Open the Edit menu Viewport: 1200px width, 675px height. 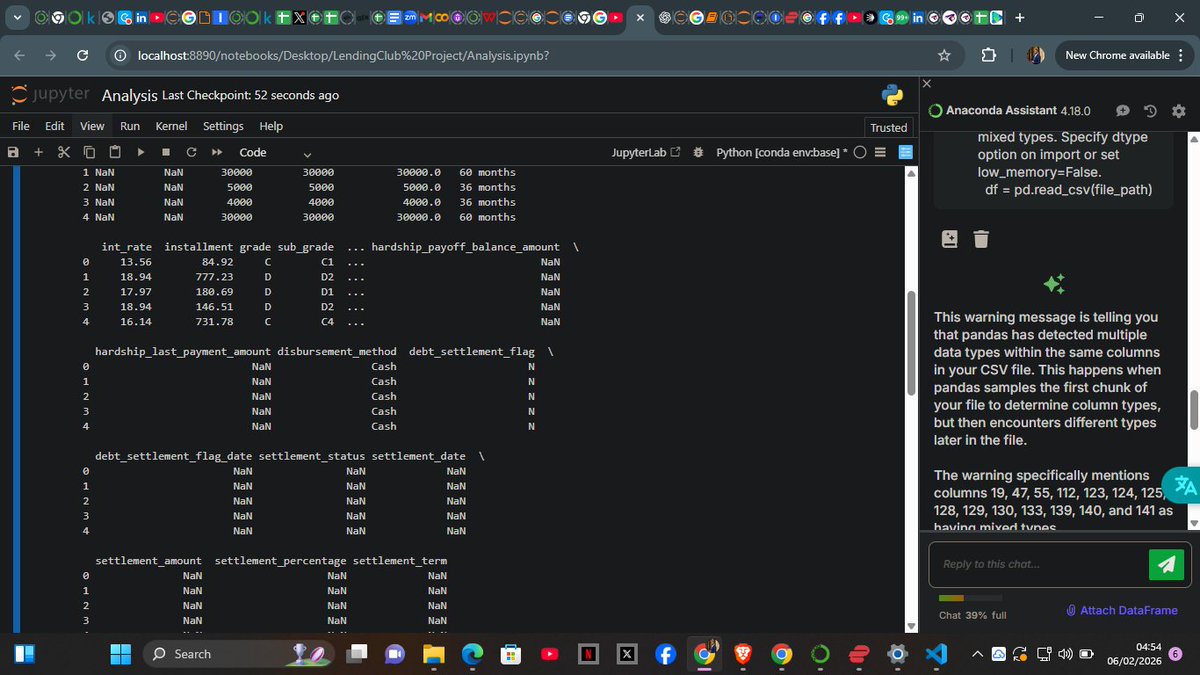tap(55, 126)
